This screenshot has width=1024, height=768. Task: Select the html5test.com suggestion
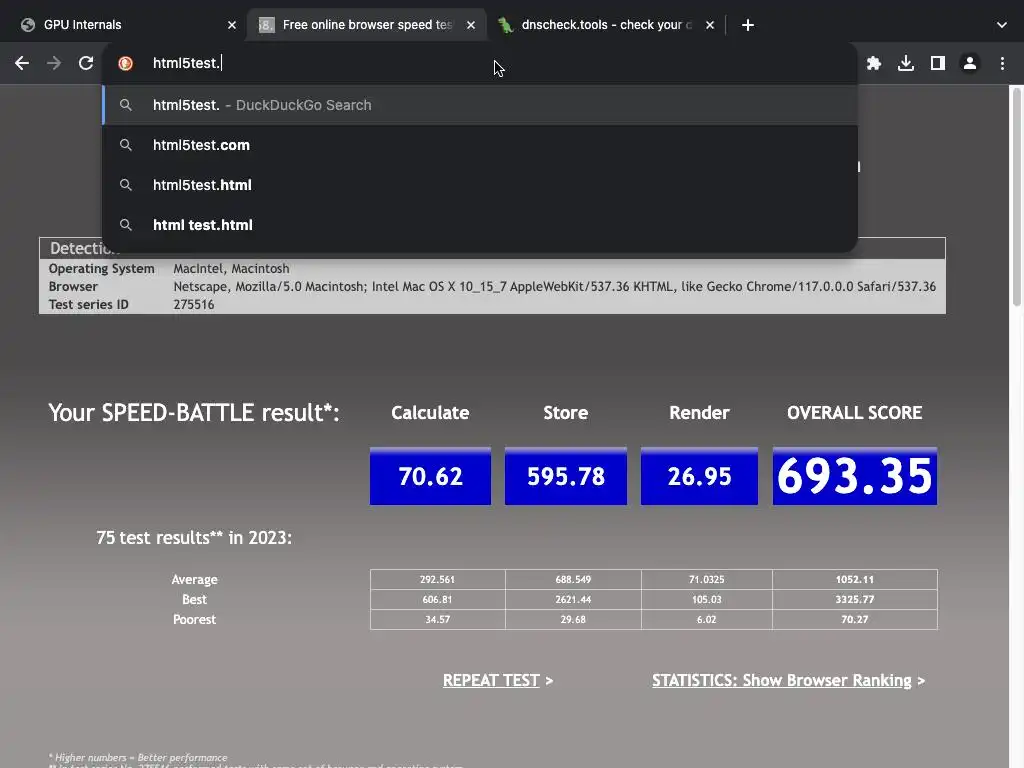[480, 145]
